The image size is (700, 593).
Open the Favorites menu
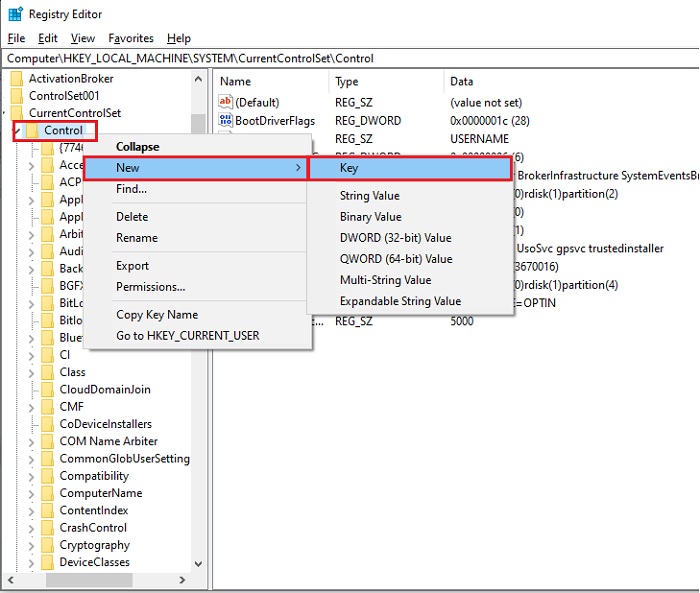point(131,38)
